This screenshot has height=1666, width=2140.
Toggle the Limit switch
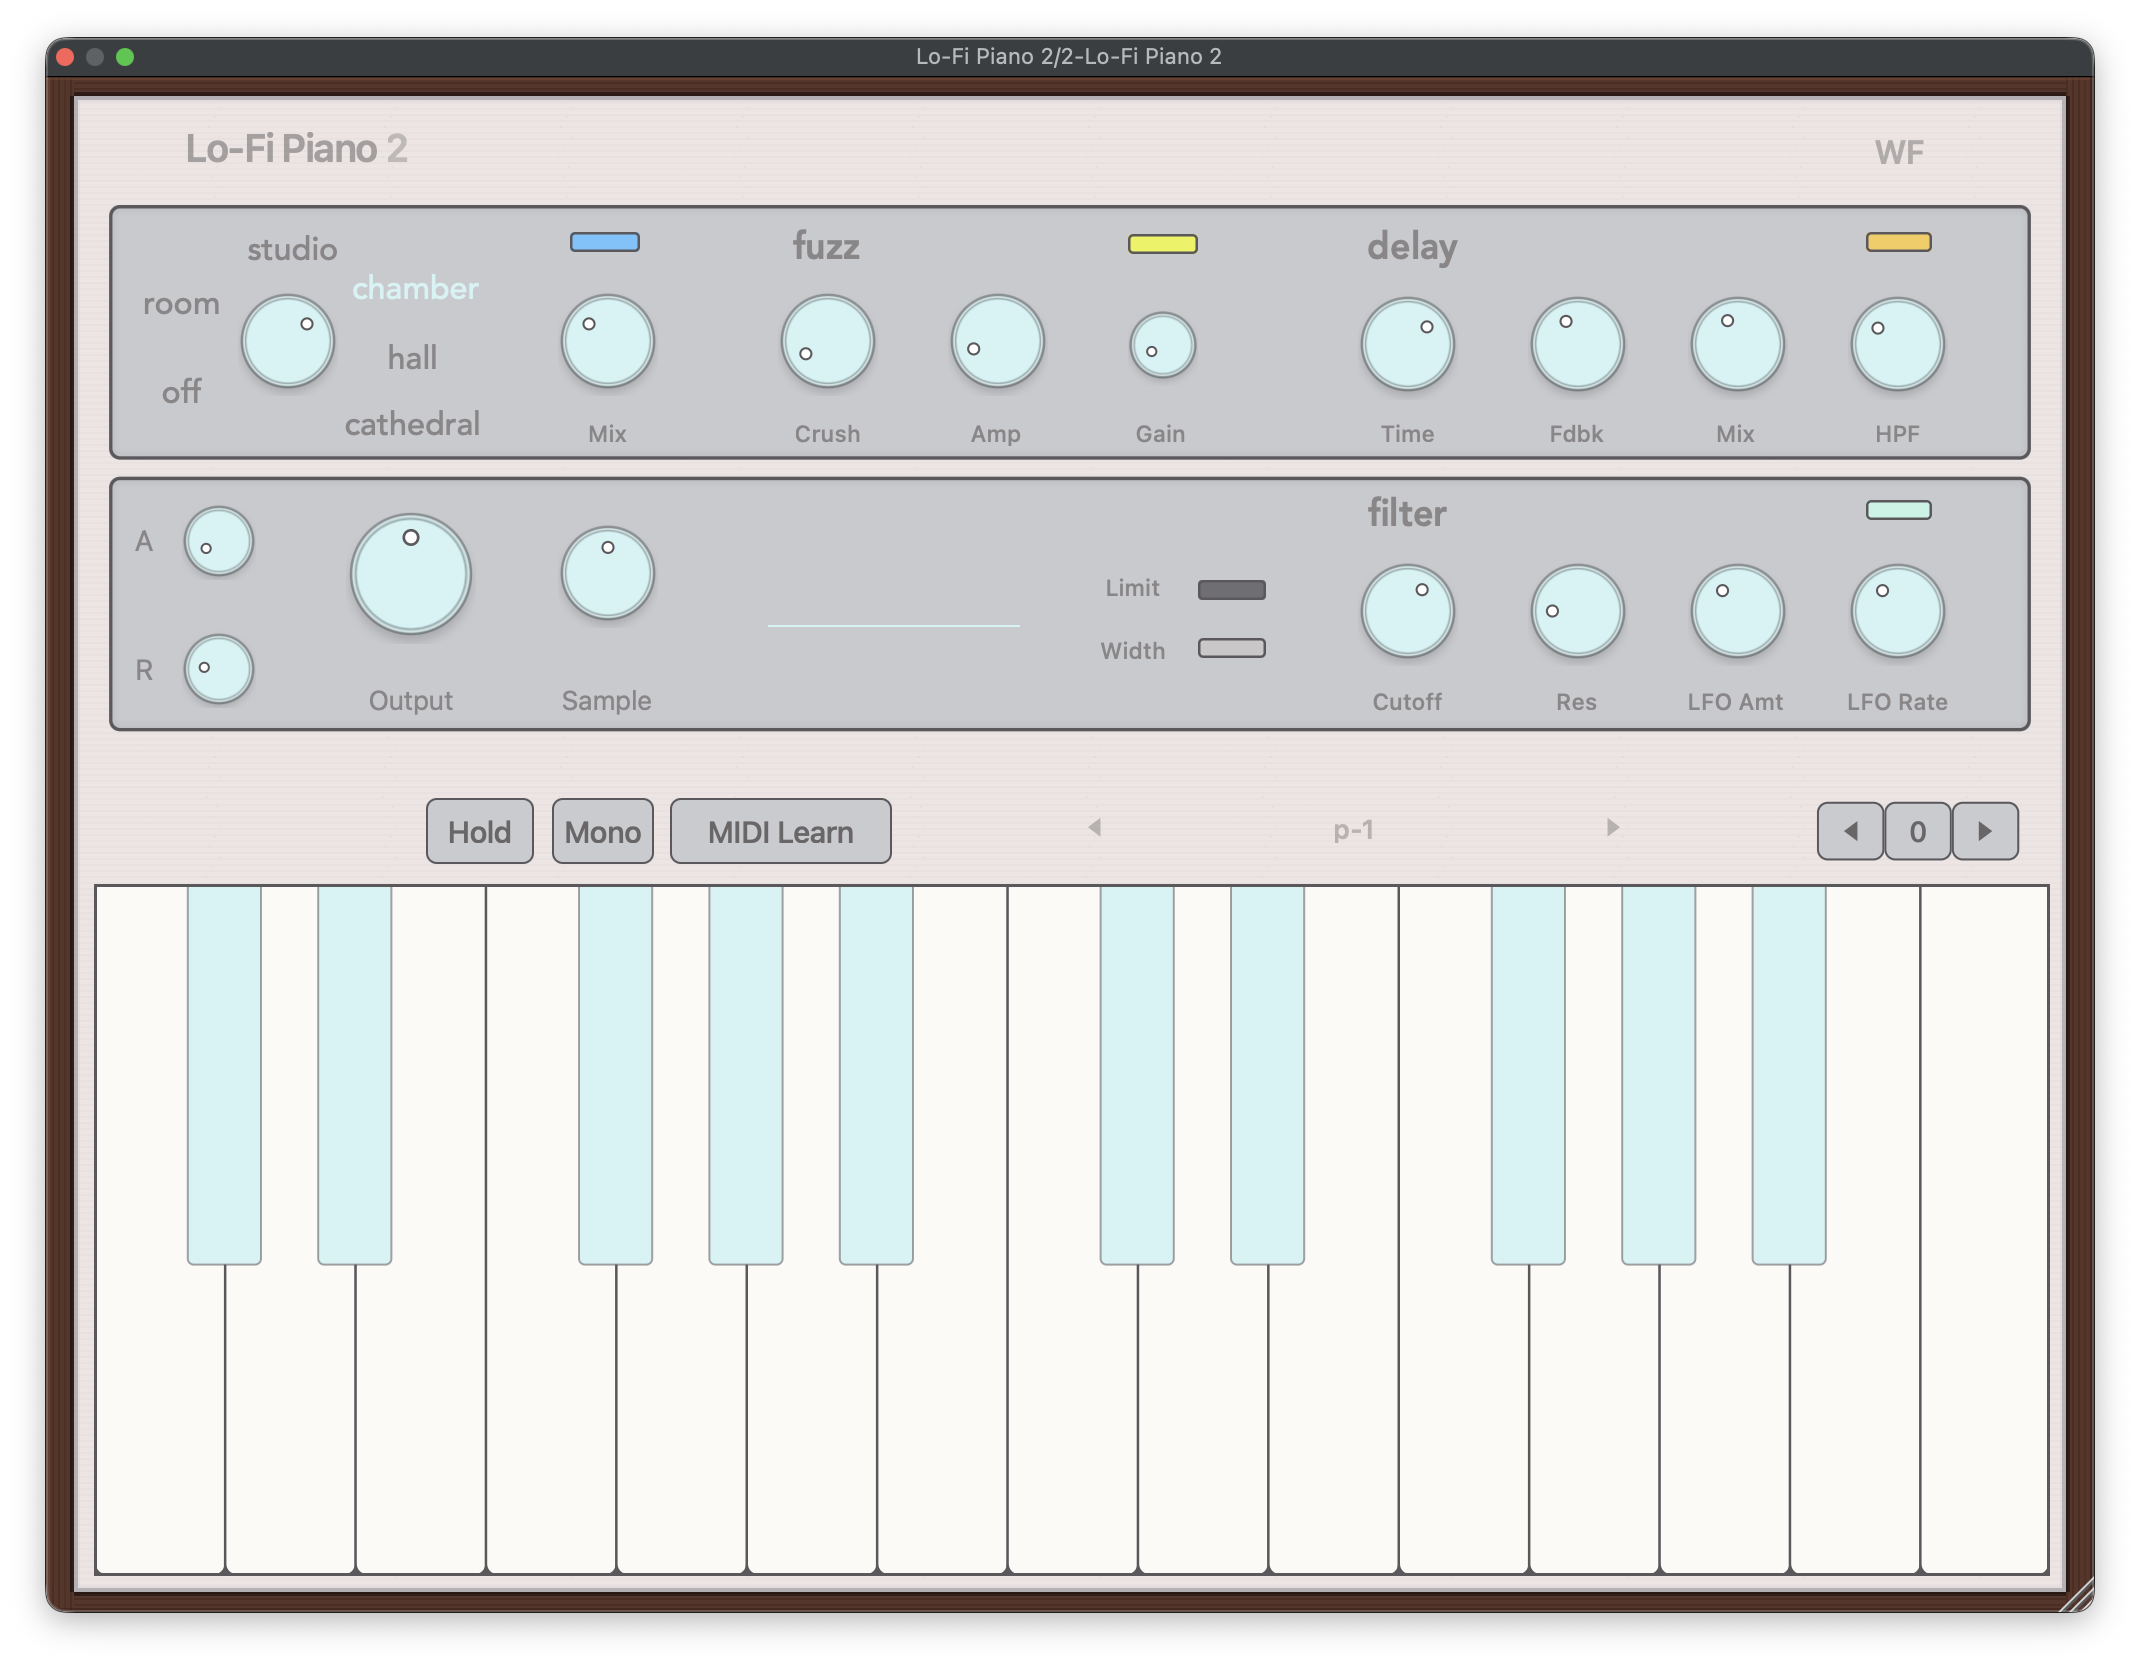pyautogui.click(x=1232, y=590)
